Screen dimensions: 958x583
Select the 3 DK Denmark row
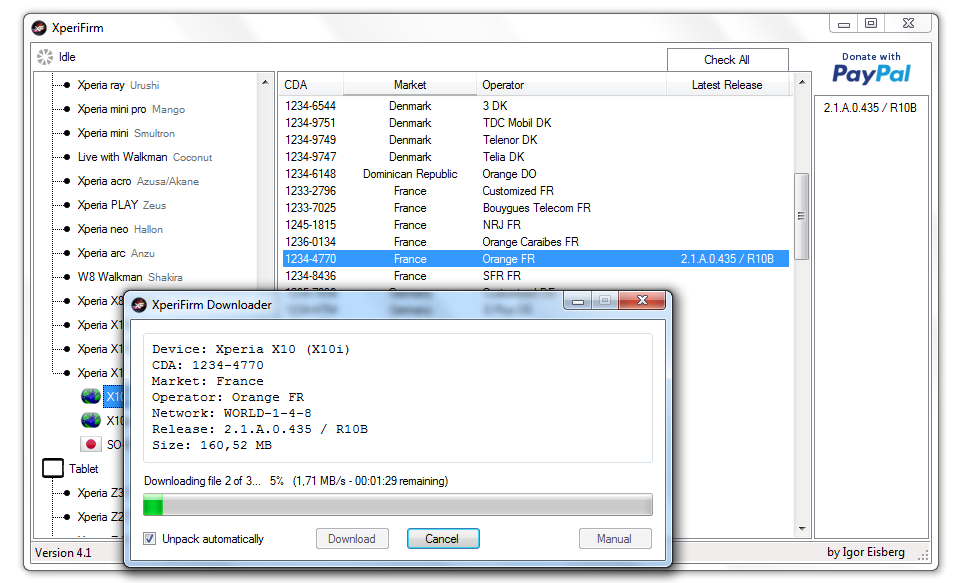tap(536, 106)
